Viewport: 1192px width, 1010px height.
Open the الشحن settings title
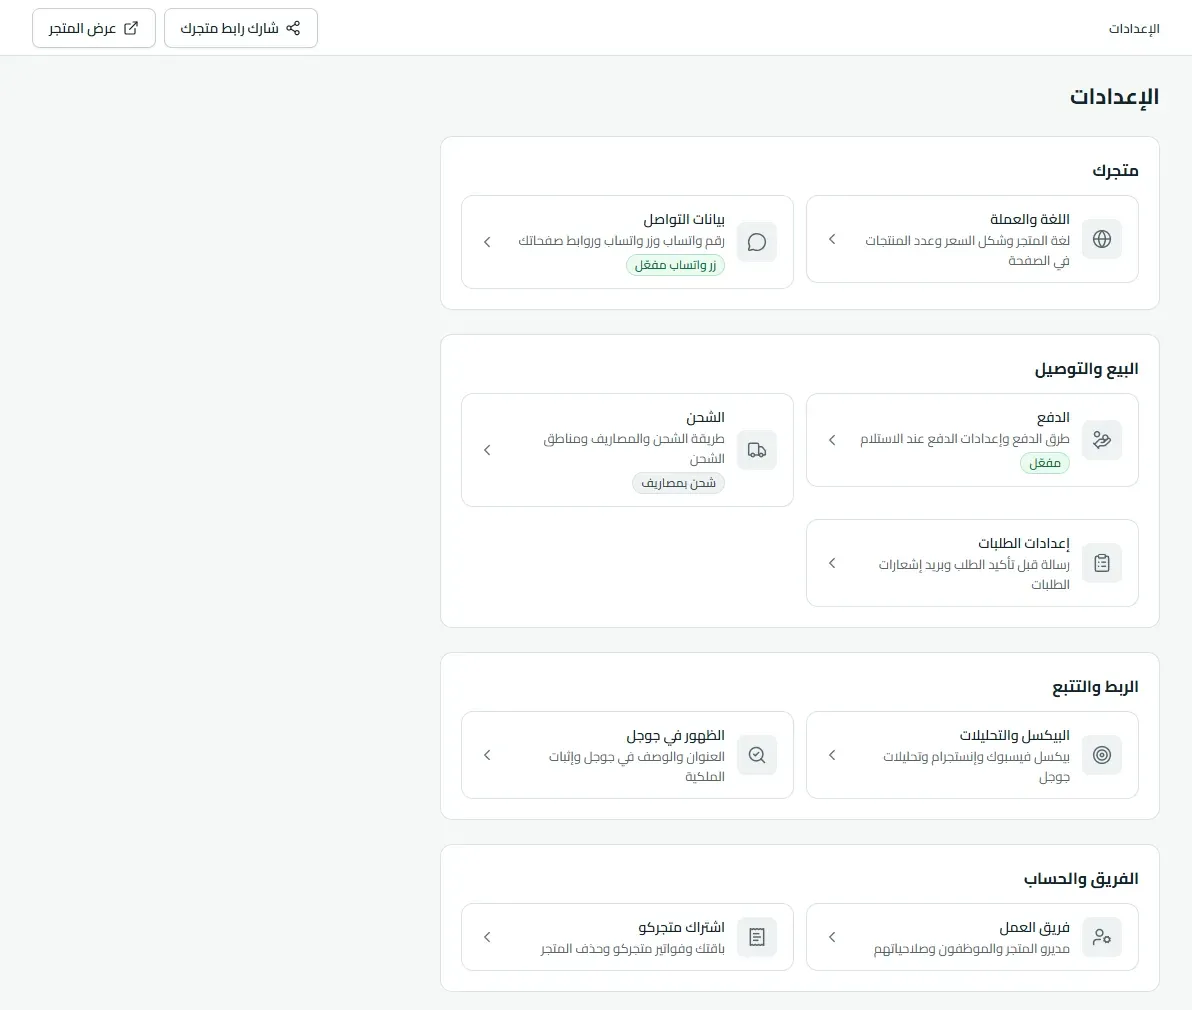point(705,417)
